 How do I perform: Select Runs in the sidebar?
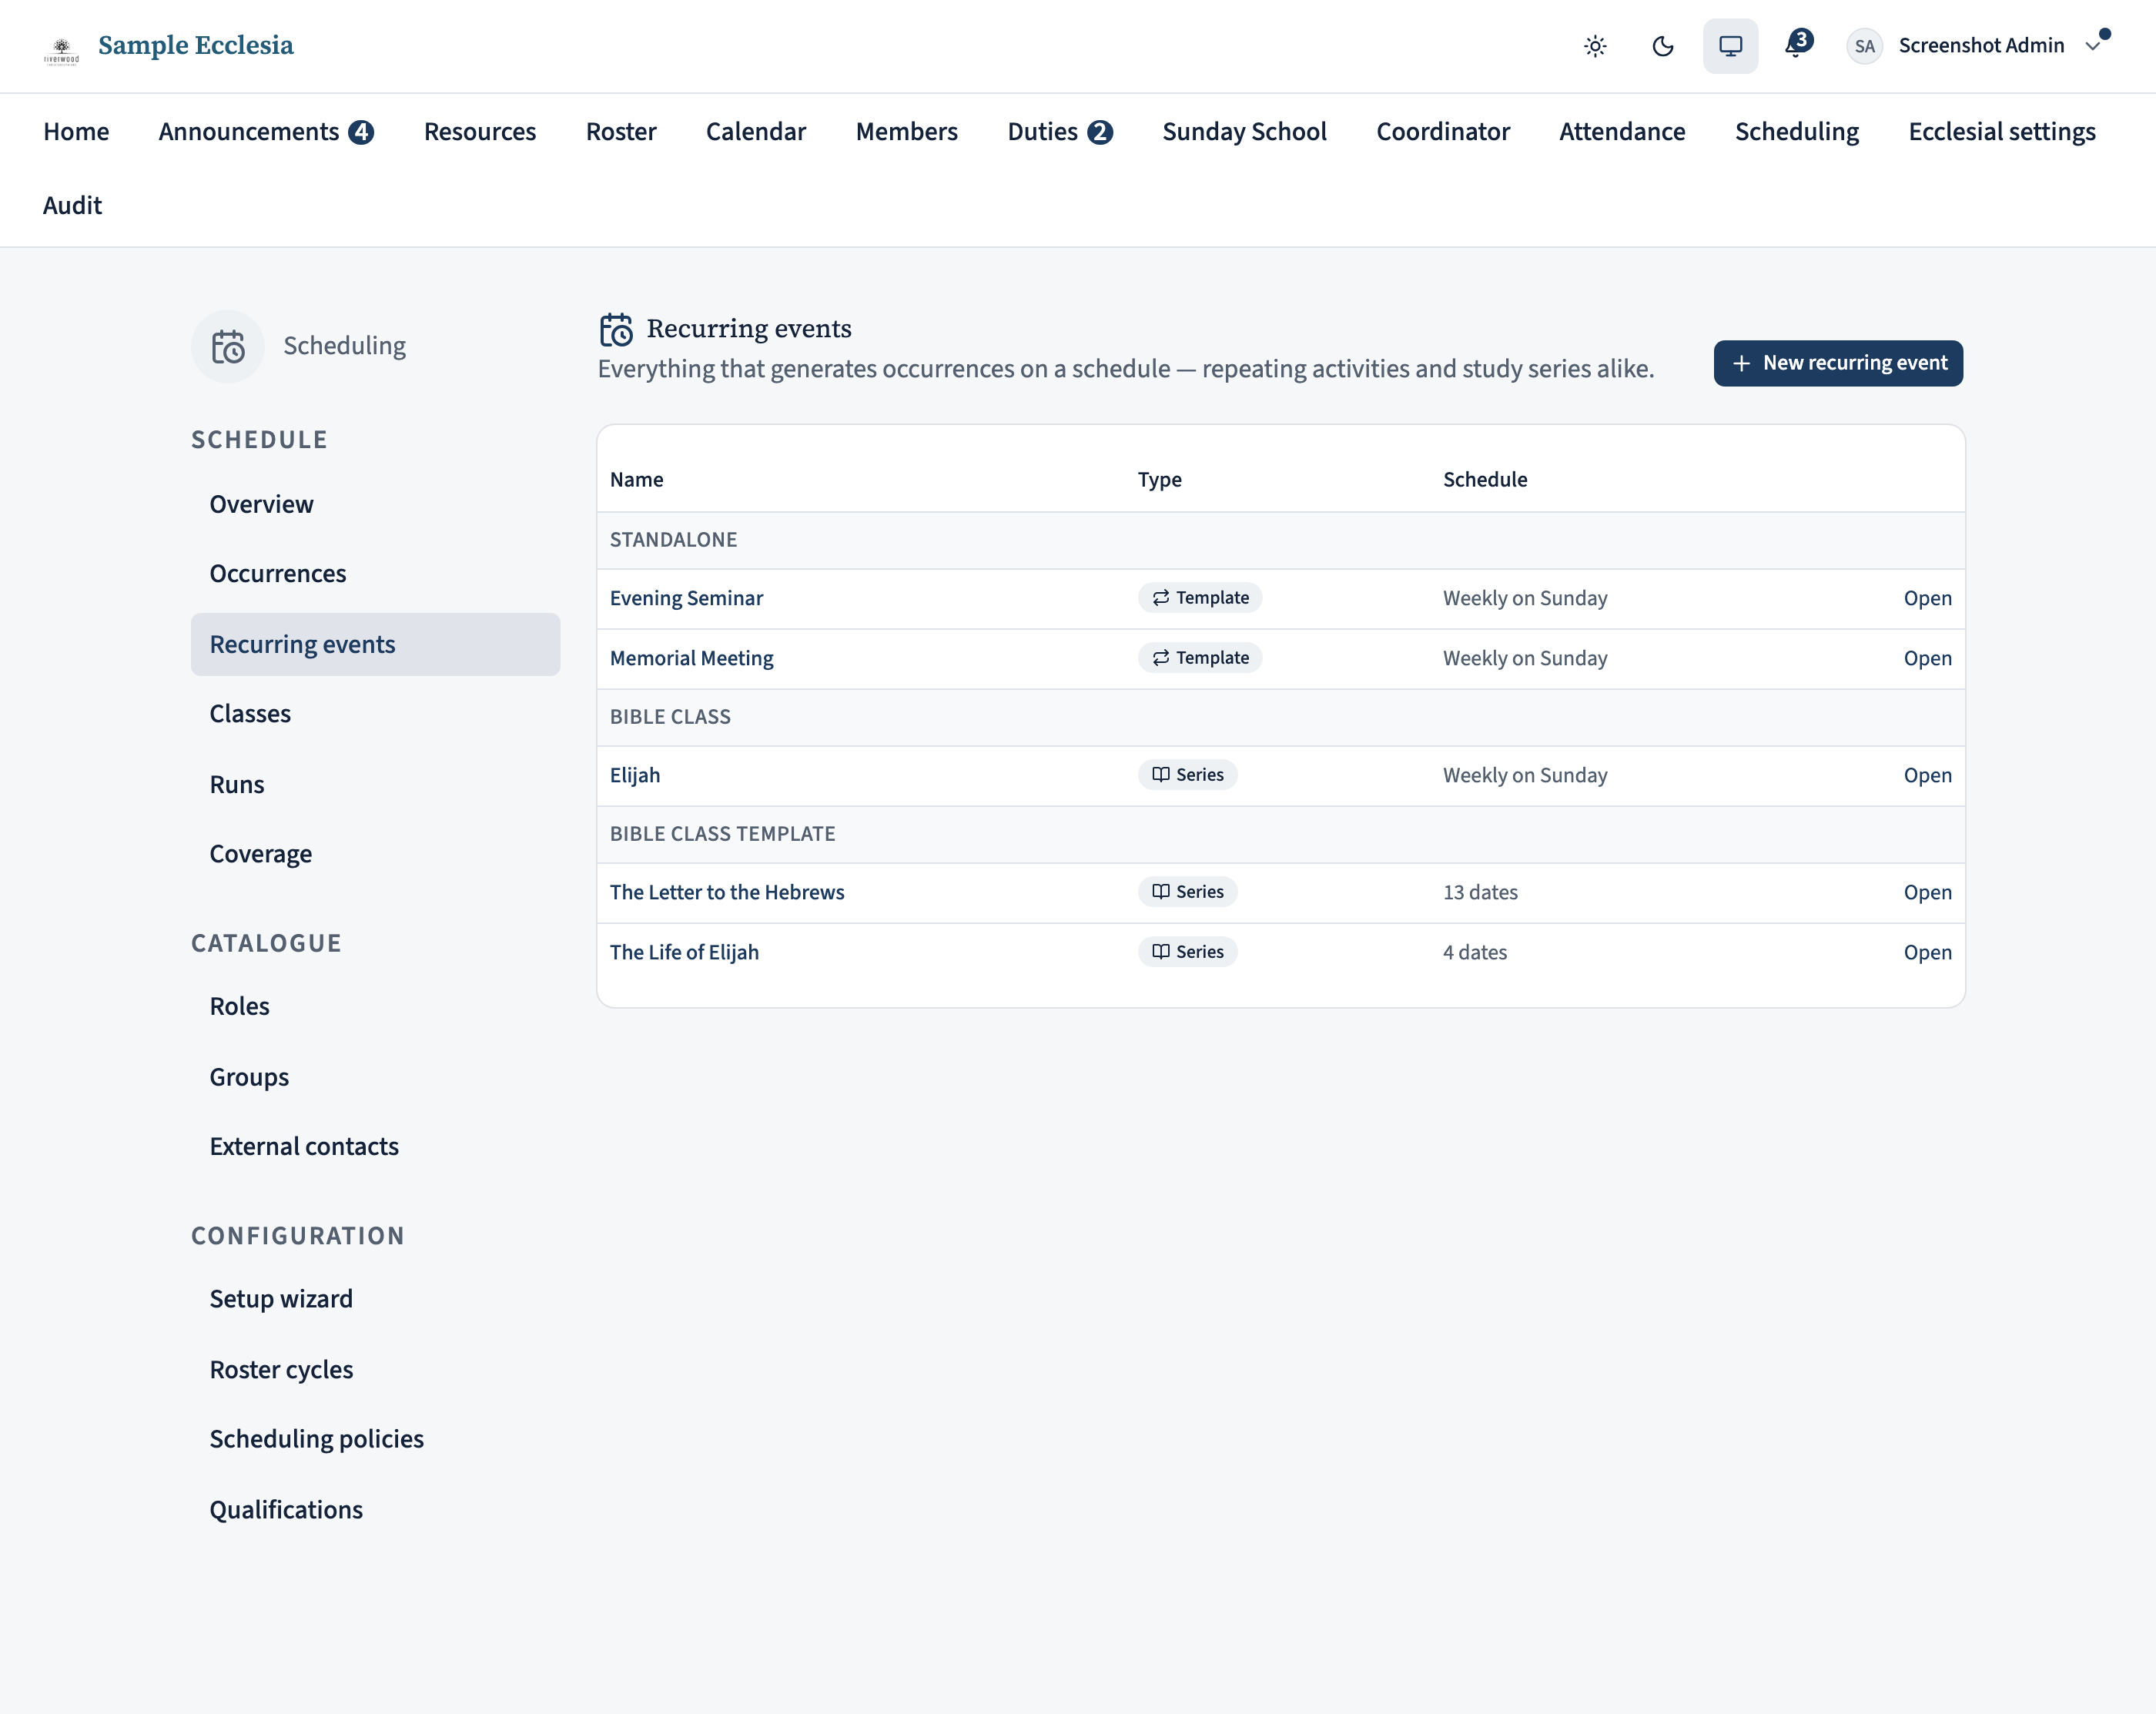tap(375, 784)
